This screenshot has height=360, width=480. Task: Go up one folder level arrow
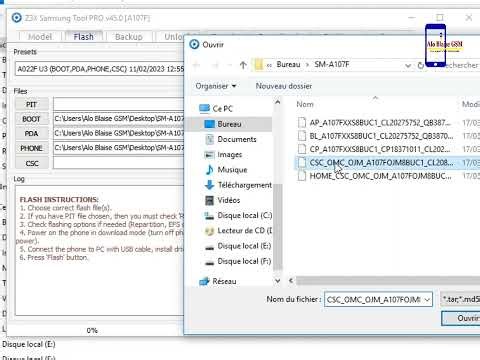point(243,65)
